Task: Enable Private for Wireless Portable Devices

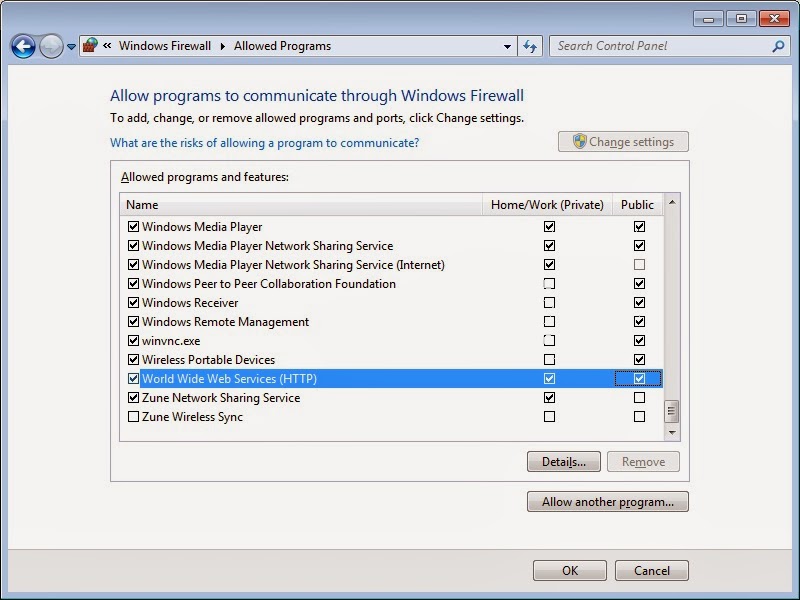Action: (549, 360)
